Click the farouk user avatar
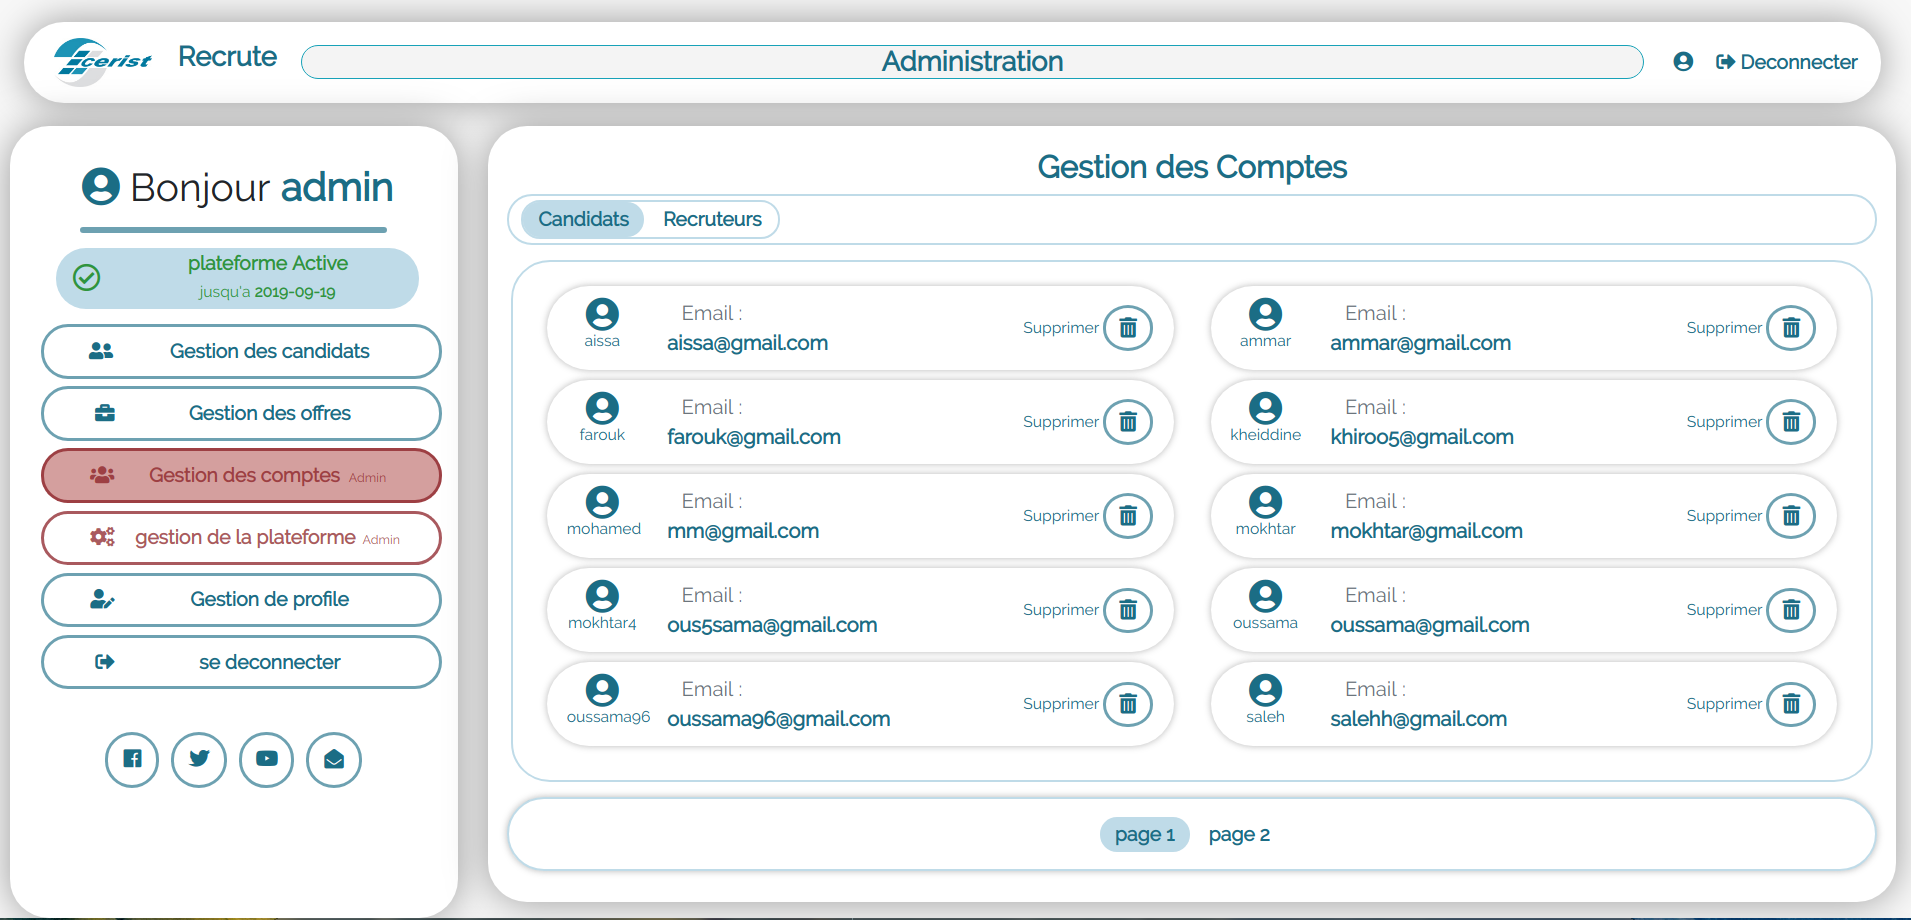This screenshot has height=920, width=1911. 602,408
